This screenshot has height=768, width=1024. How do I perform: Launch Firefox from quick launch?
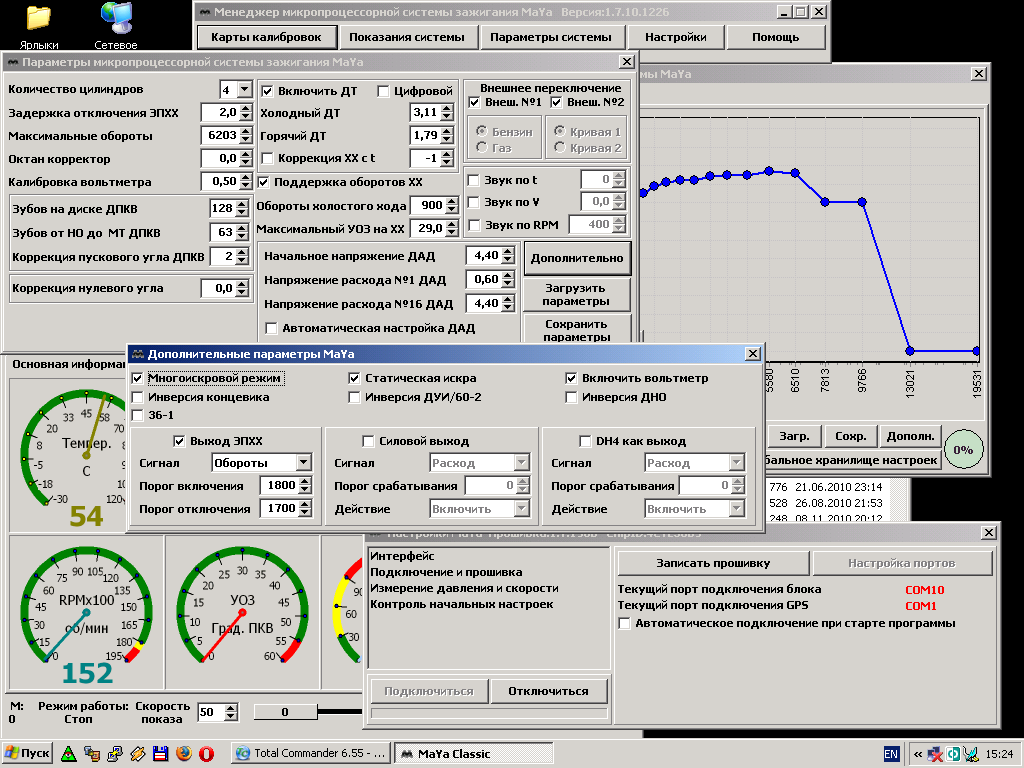point(184,754)
